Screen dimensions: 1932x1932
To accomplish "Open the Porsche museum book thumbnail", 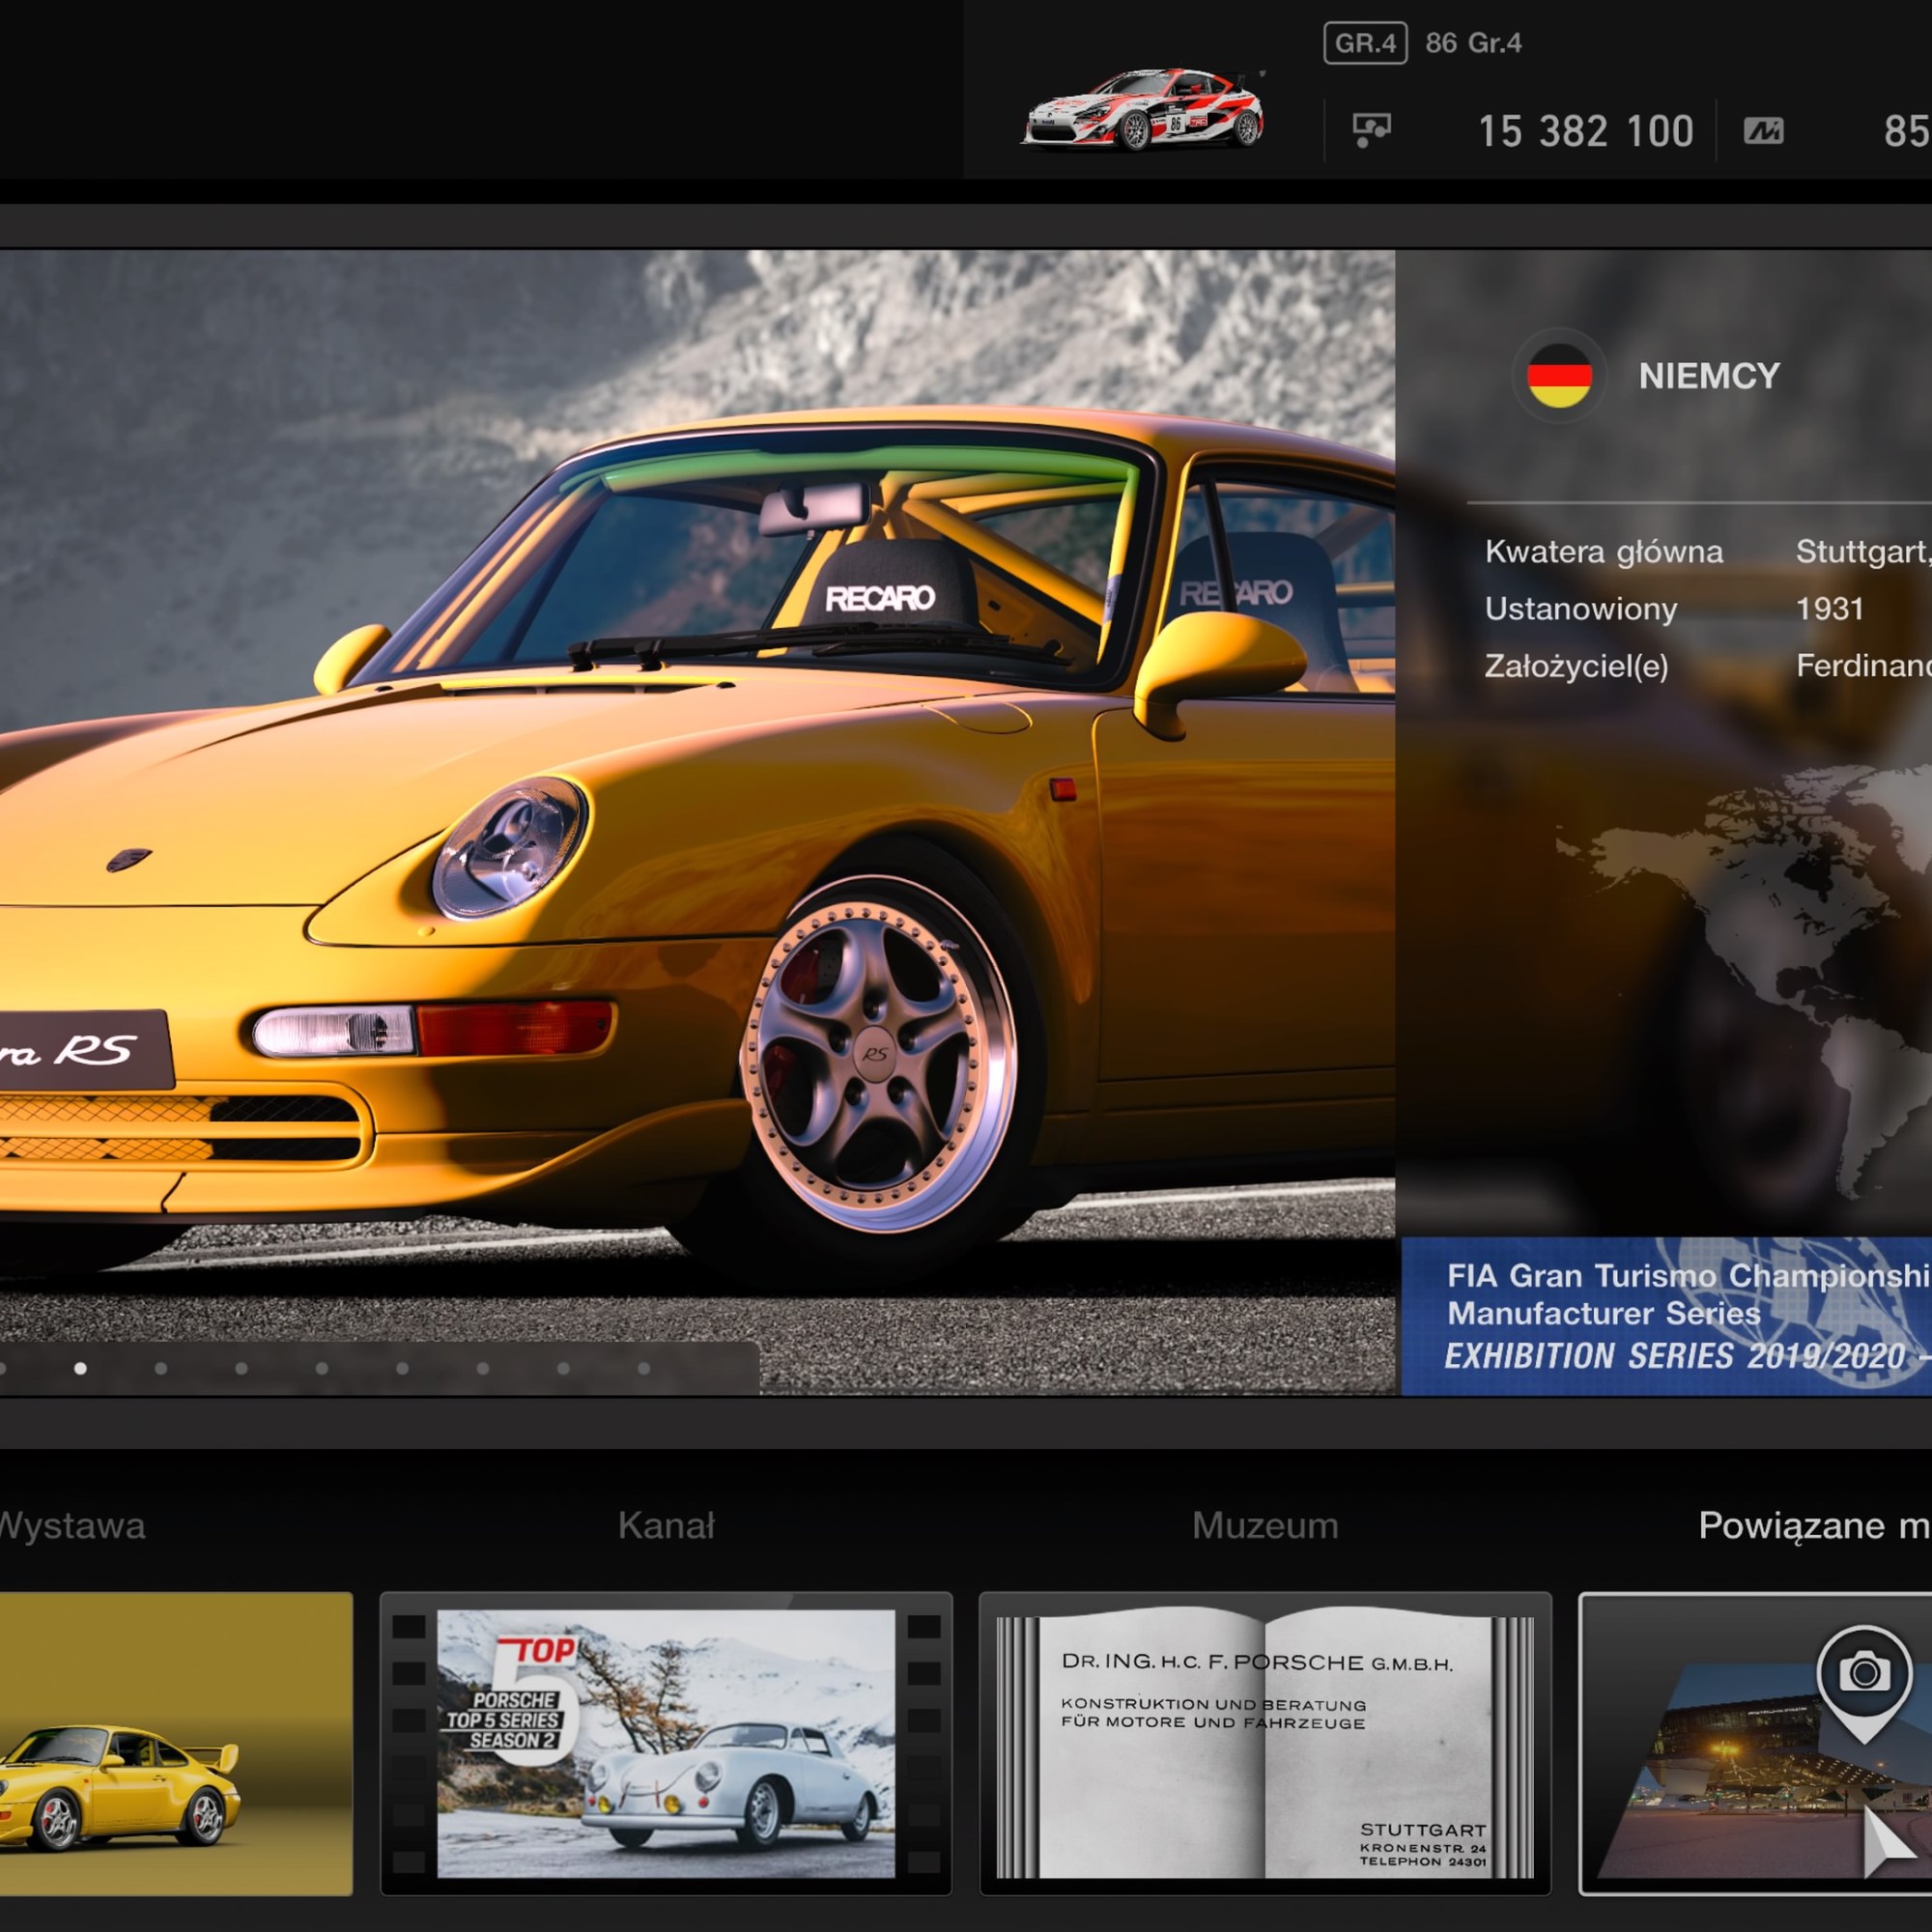I will 1265,1743.
